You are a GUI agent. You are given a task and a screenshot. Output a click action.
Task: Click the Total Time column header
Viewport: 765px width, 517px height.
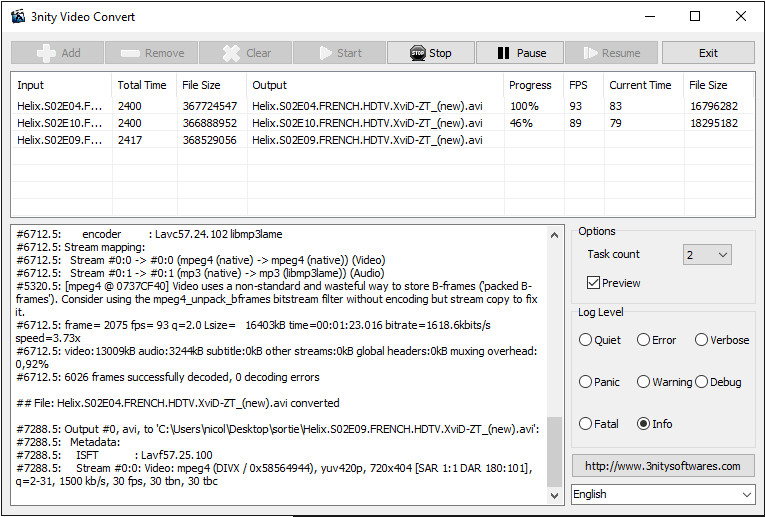[x=145, y=85]
